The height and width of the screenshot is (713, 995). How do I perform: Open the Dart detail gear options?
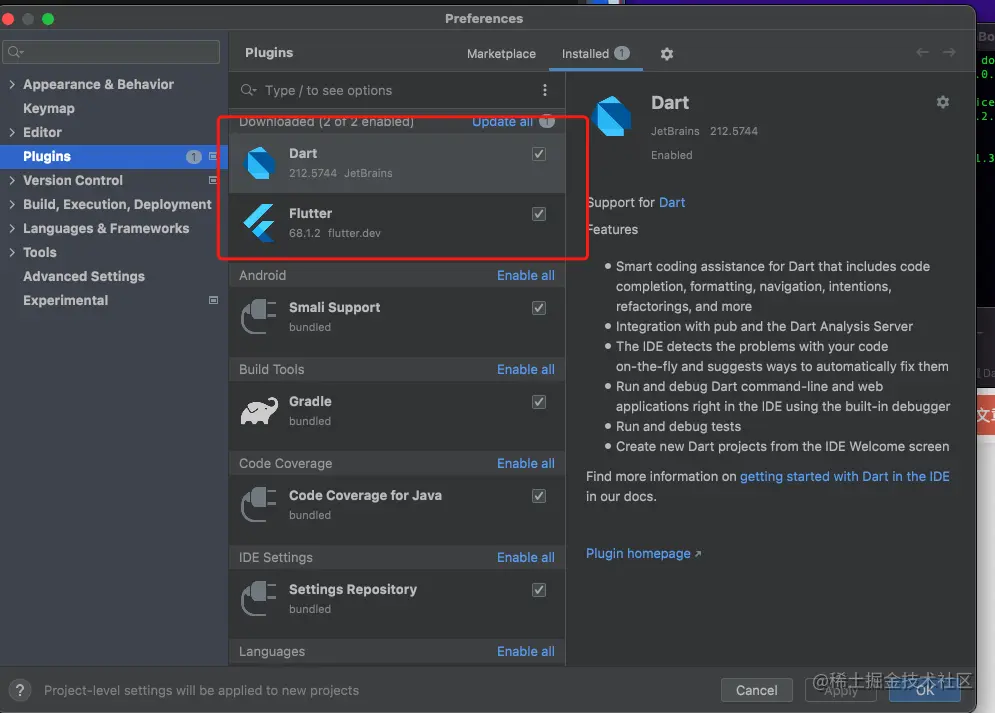(943, 102)
